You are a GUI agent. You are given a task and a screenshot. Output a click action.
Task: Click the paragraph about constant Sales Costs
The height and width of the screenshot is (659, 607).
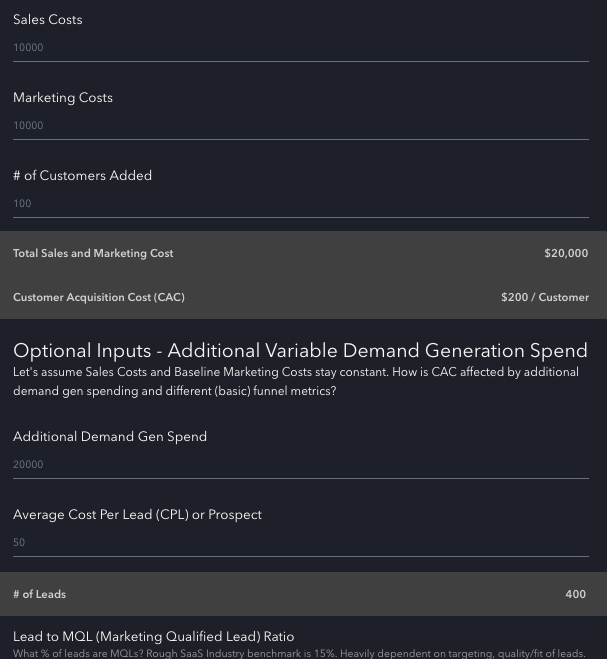coord(295,381)
